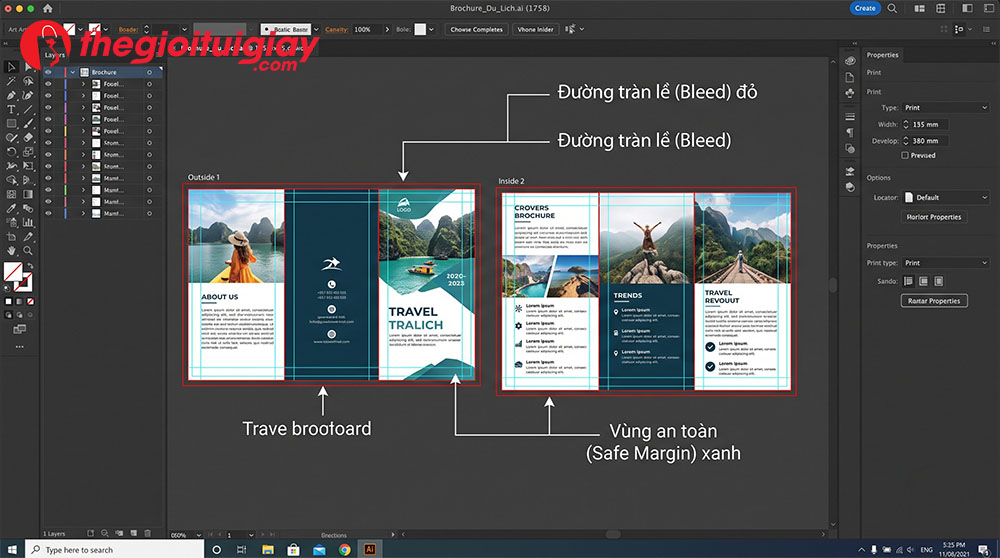Select the Lasso tool
The image size is (1000, 558).
(x=28, y=81)
